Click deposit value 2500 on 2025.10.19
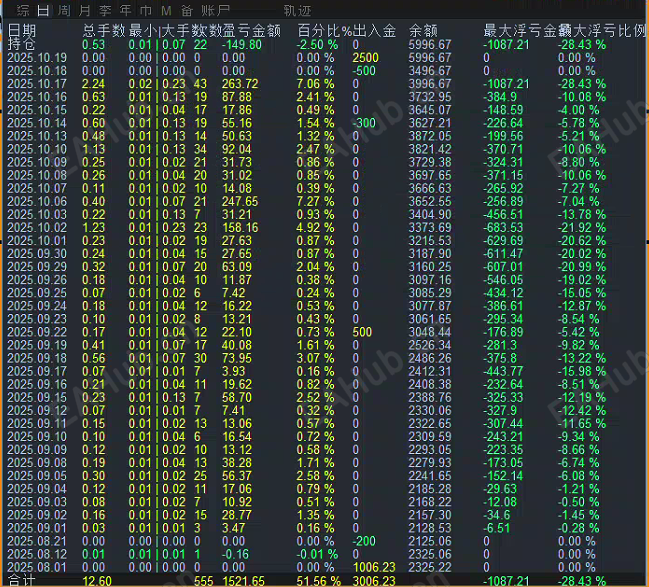Viewport: 649px width, 587px height. point(365,58)
